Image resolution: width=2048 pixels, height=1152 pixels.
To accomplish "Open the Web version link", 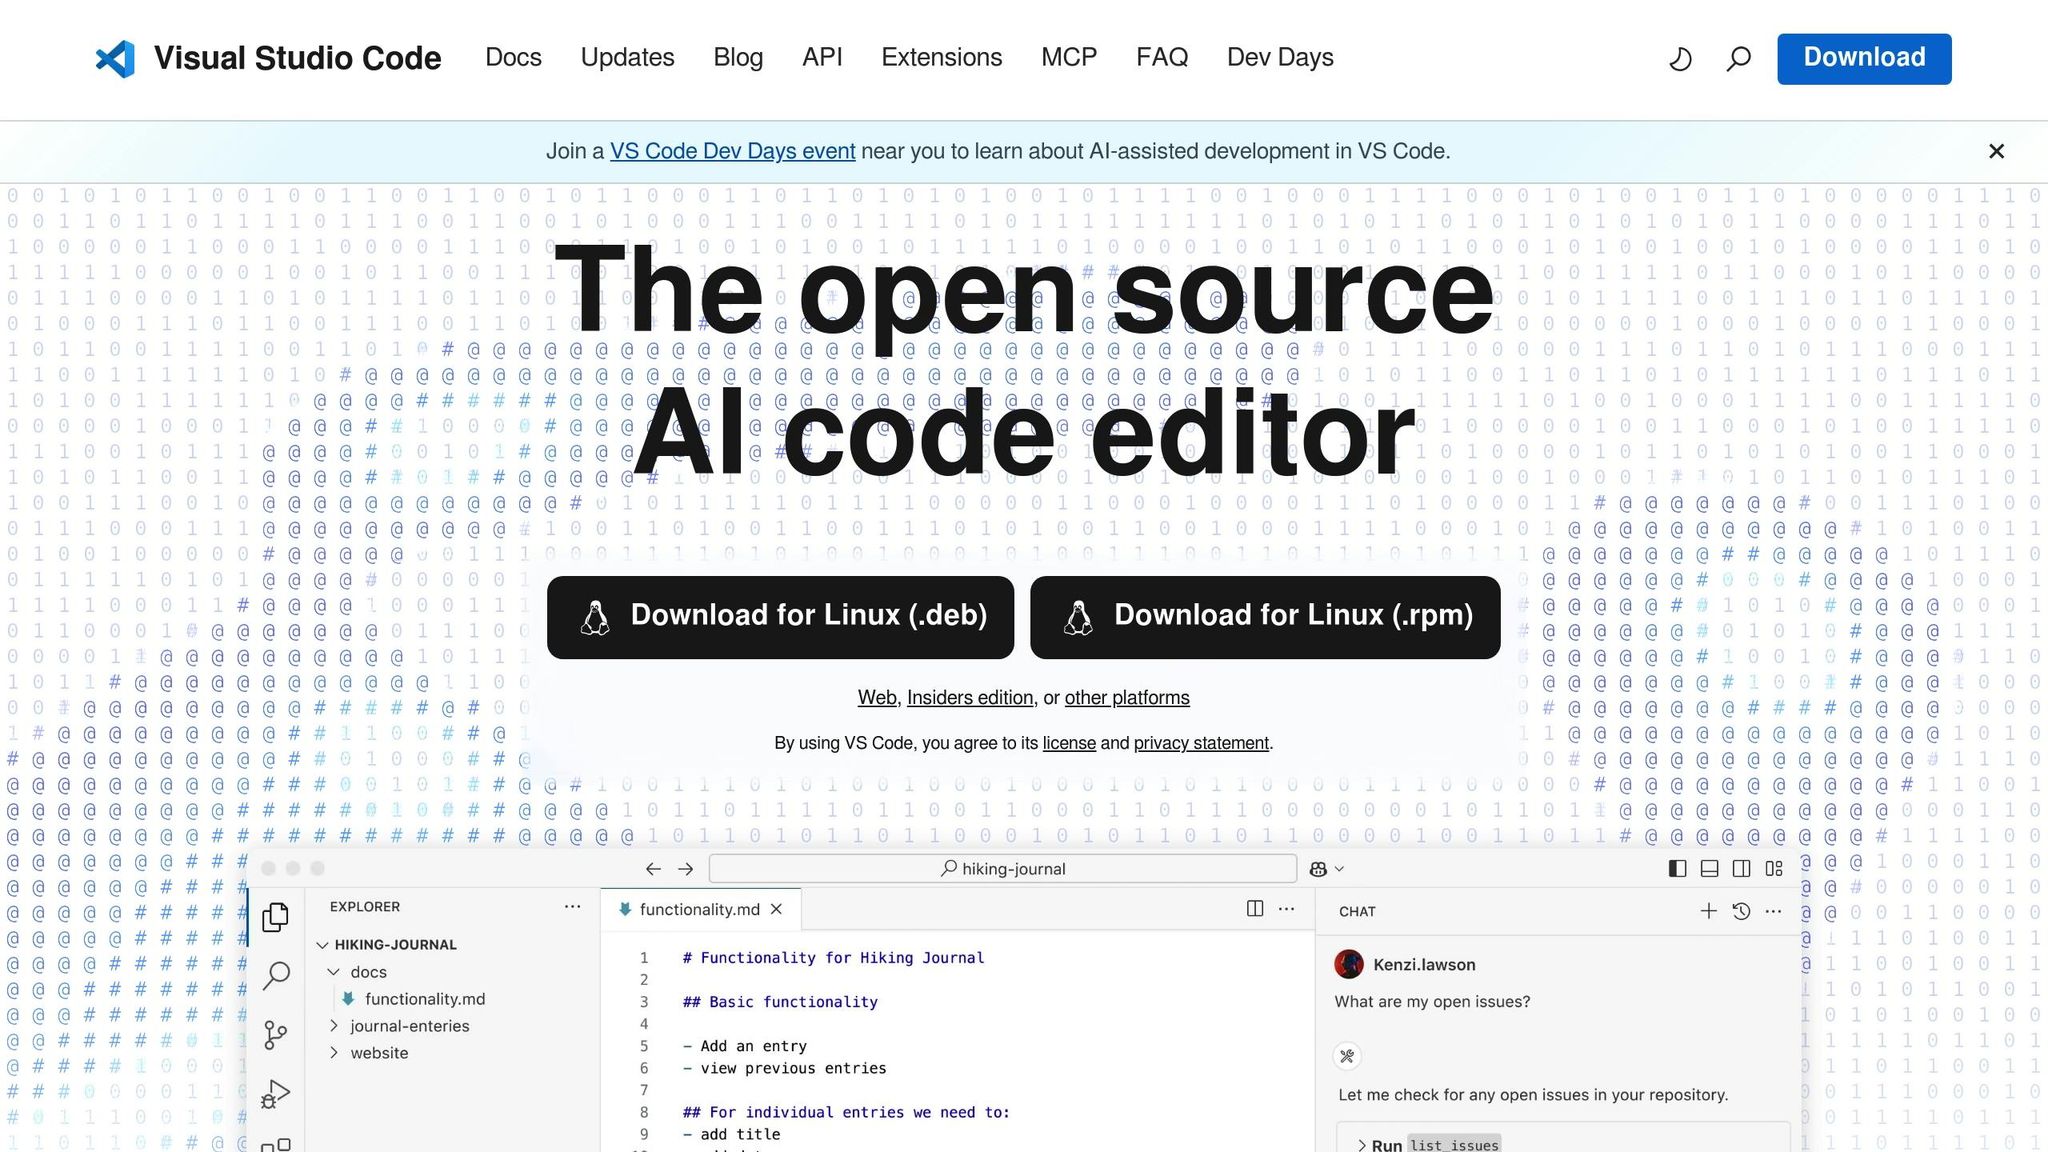I will (x=877, y=698).
